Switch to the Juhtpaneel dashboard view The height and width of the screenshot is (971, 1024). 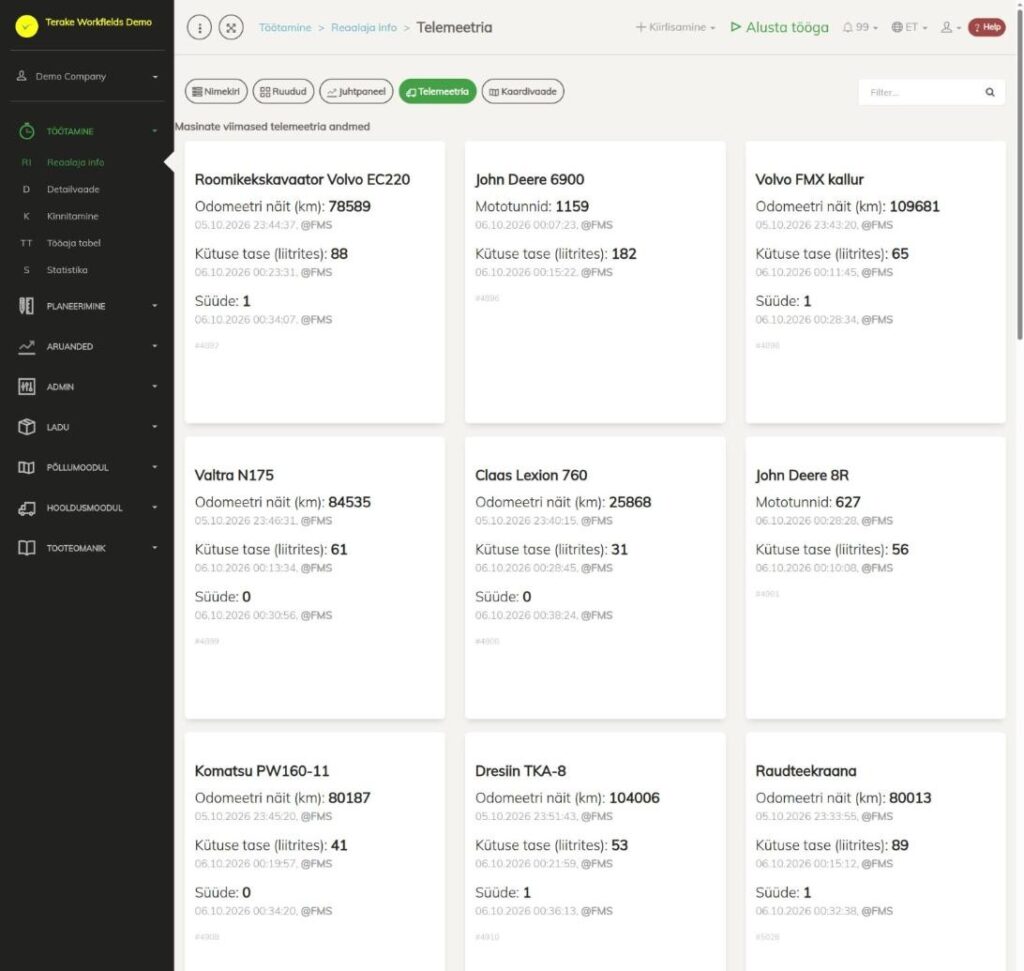coord(357,91)
